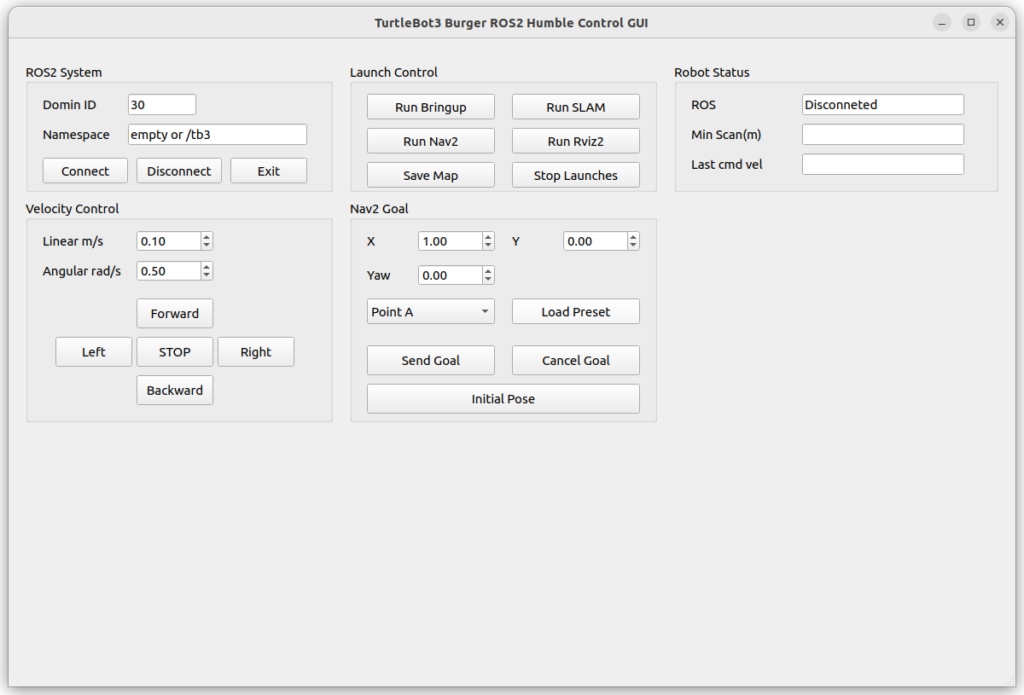Click the X coordinate field

coord(450,241)
